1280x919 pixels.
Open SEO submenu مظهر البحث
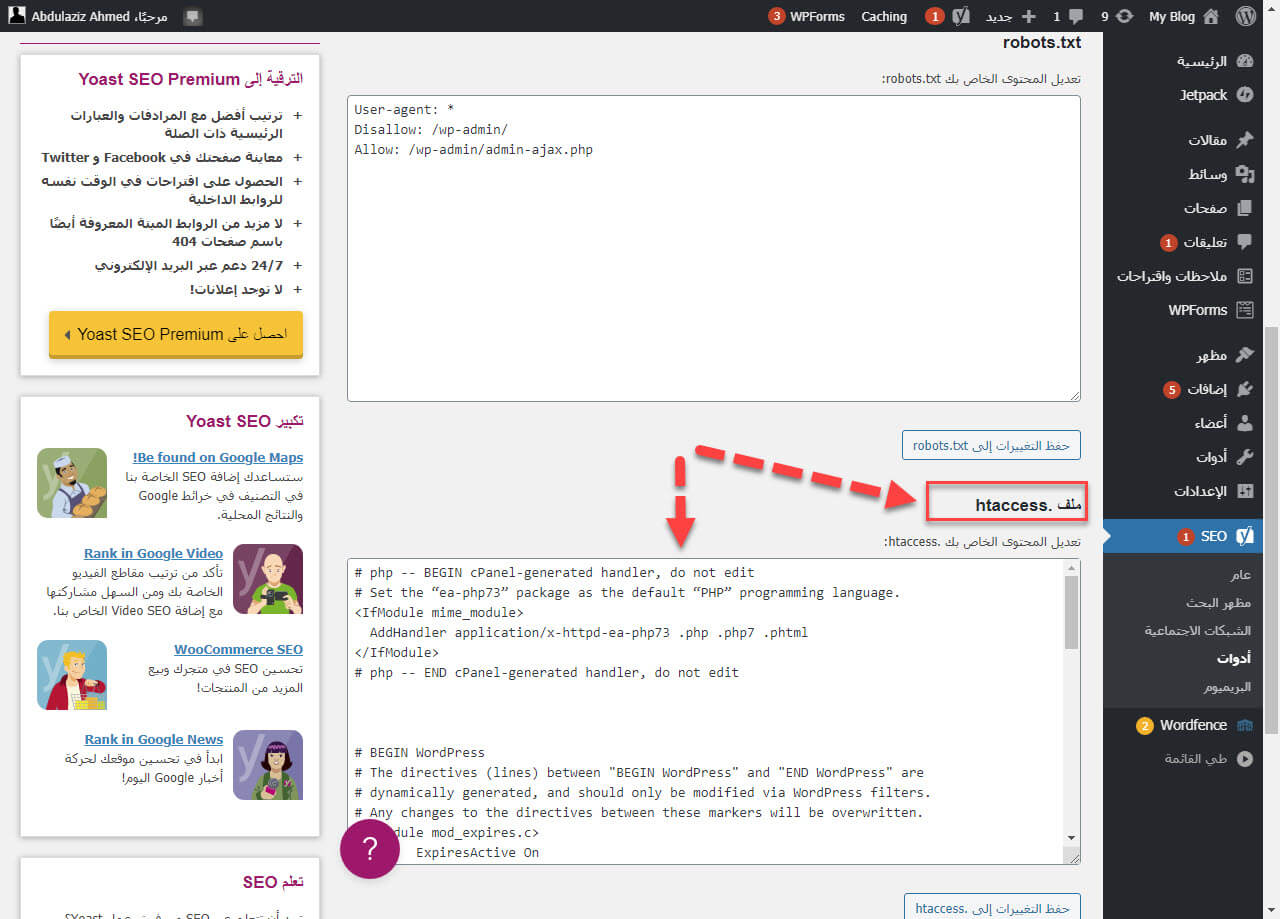[x=1218, y=603]
